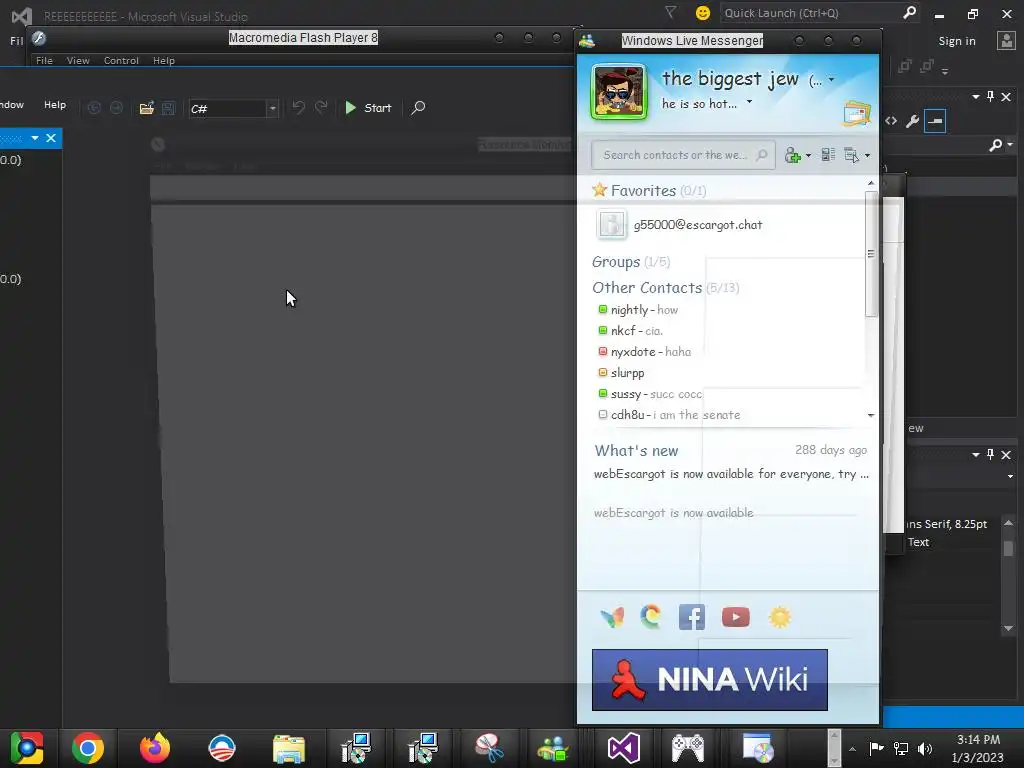The image size is (1024, 768).
Task: Open the Add a contact dropdown arrow
Action: pyautogui.click(x=808, y=155)
